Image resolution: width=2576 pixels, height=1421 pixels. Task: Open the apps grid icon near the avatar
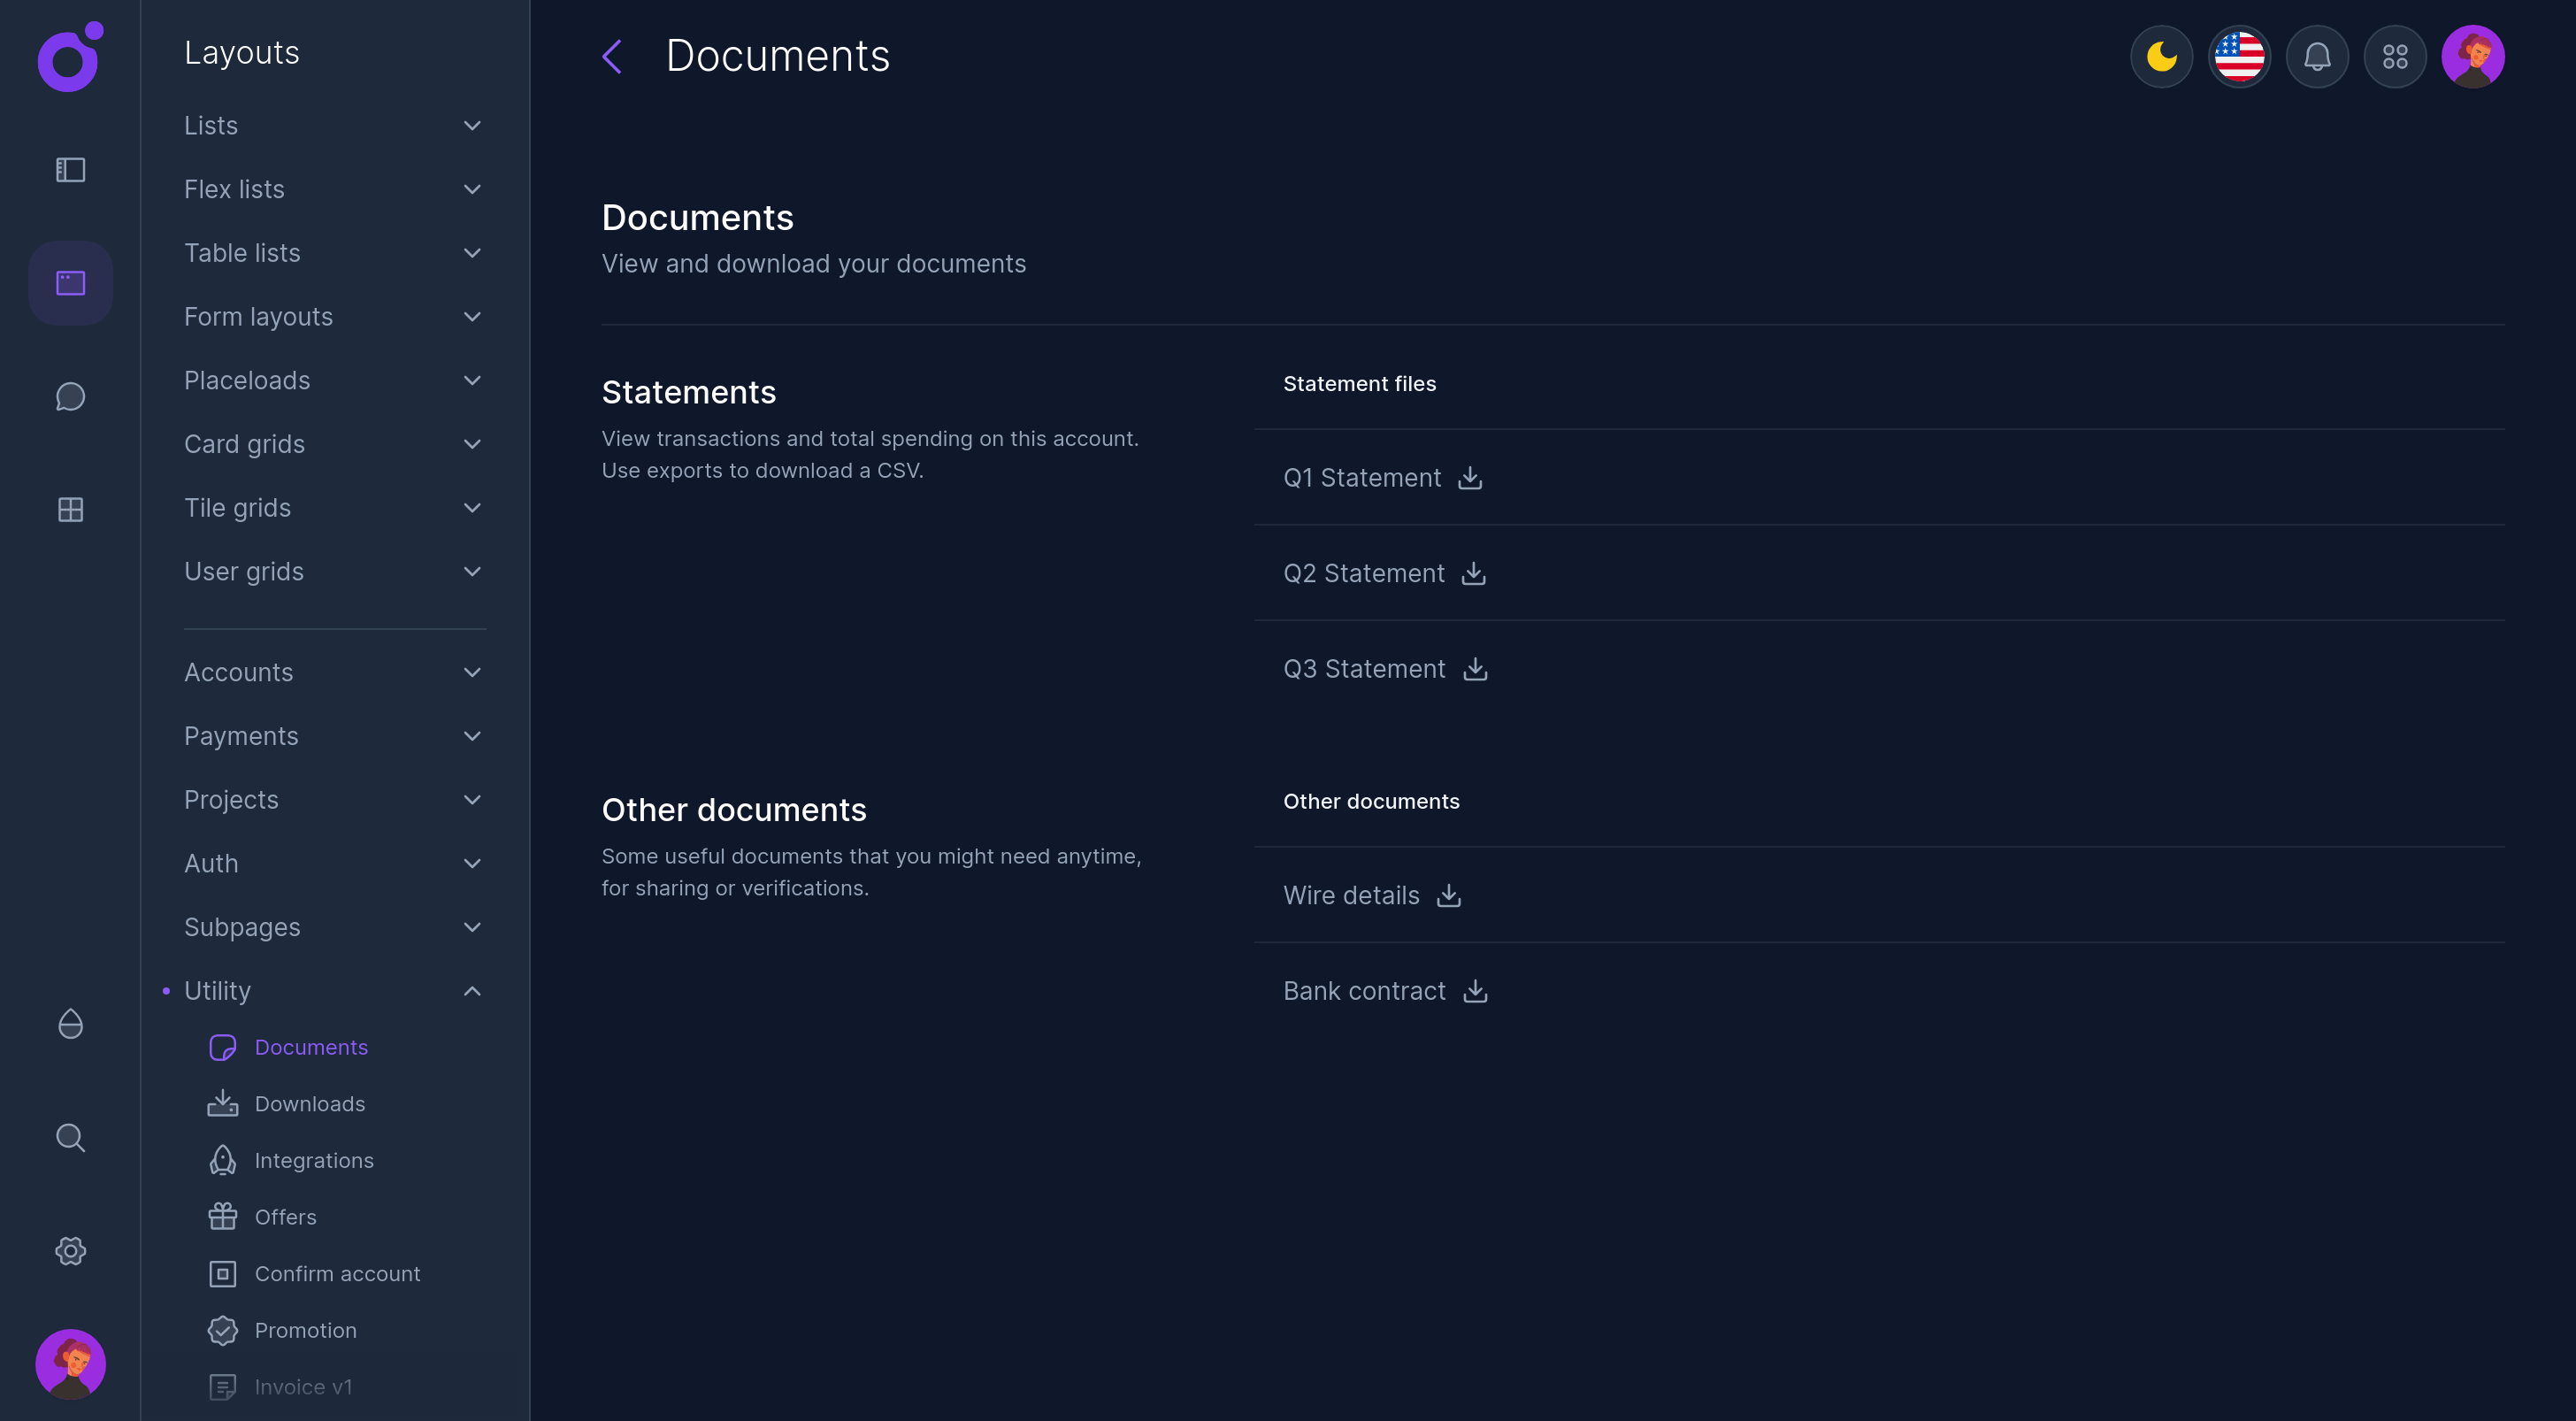[x=2395, y=57]
